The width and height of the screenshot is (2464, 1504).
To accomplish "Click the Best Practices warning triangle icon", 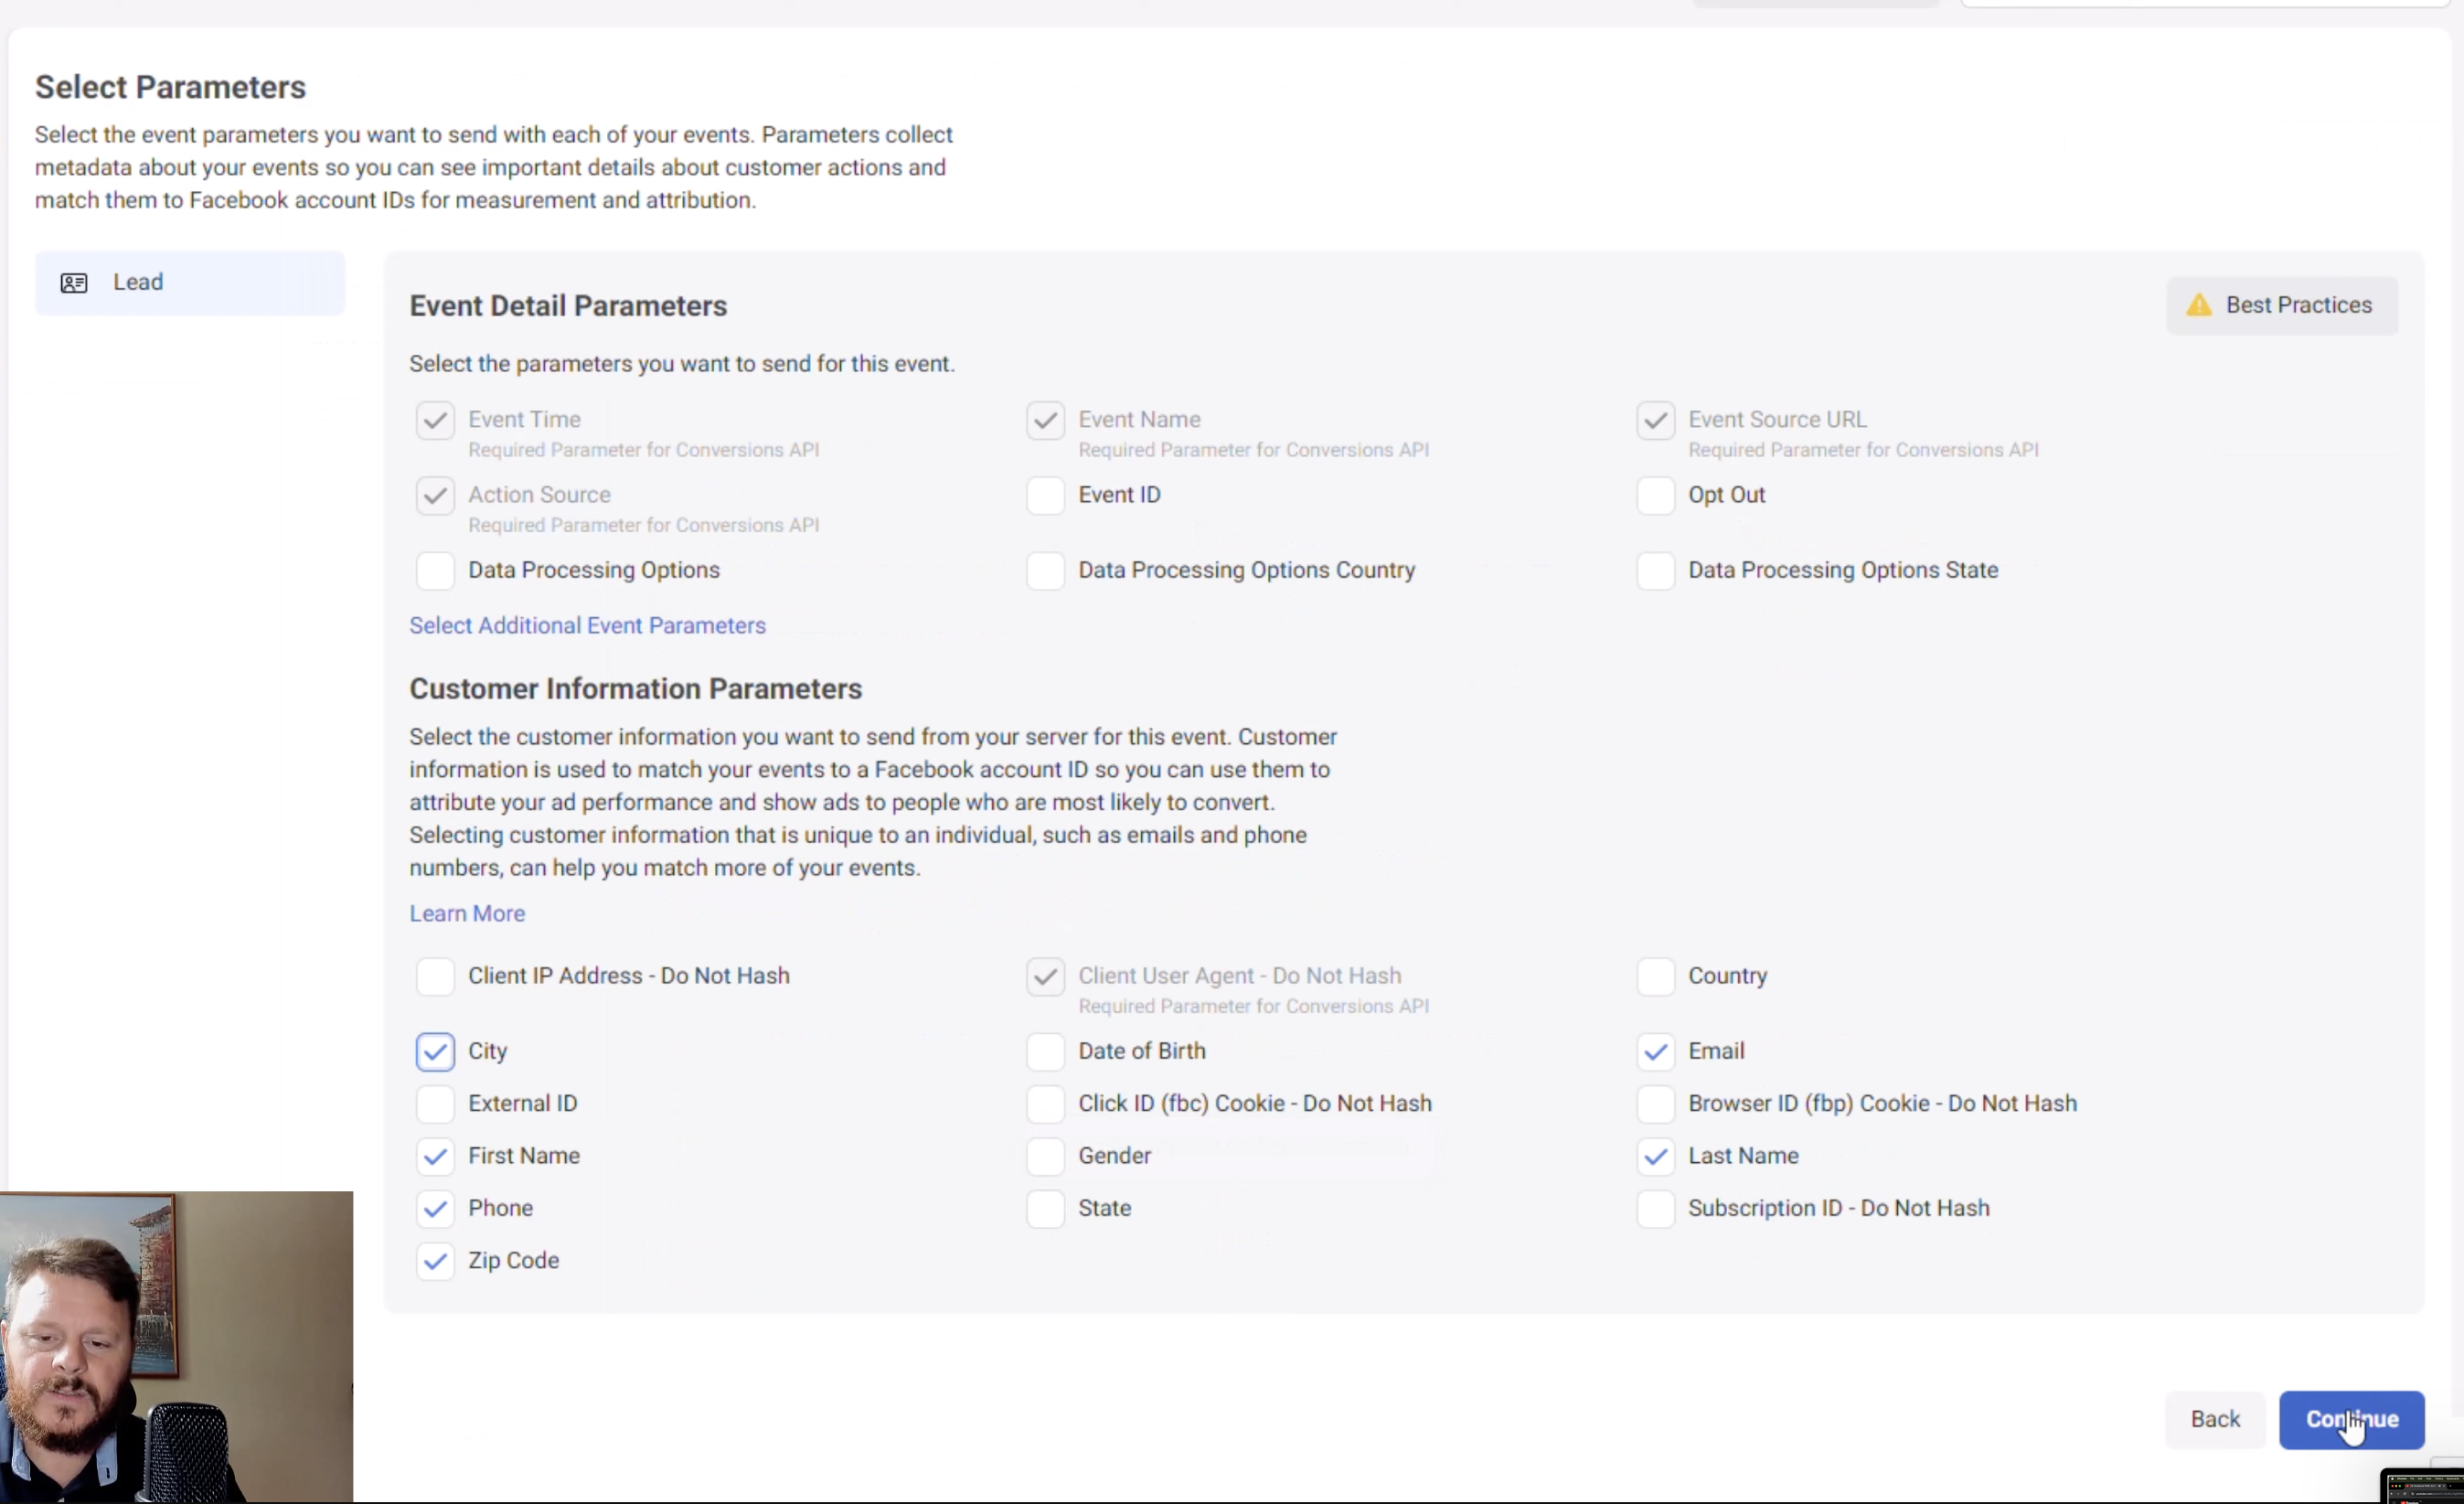I will (2198, 305).
